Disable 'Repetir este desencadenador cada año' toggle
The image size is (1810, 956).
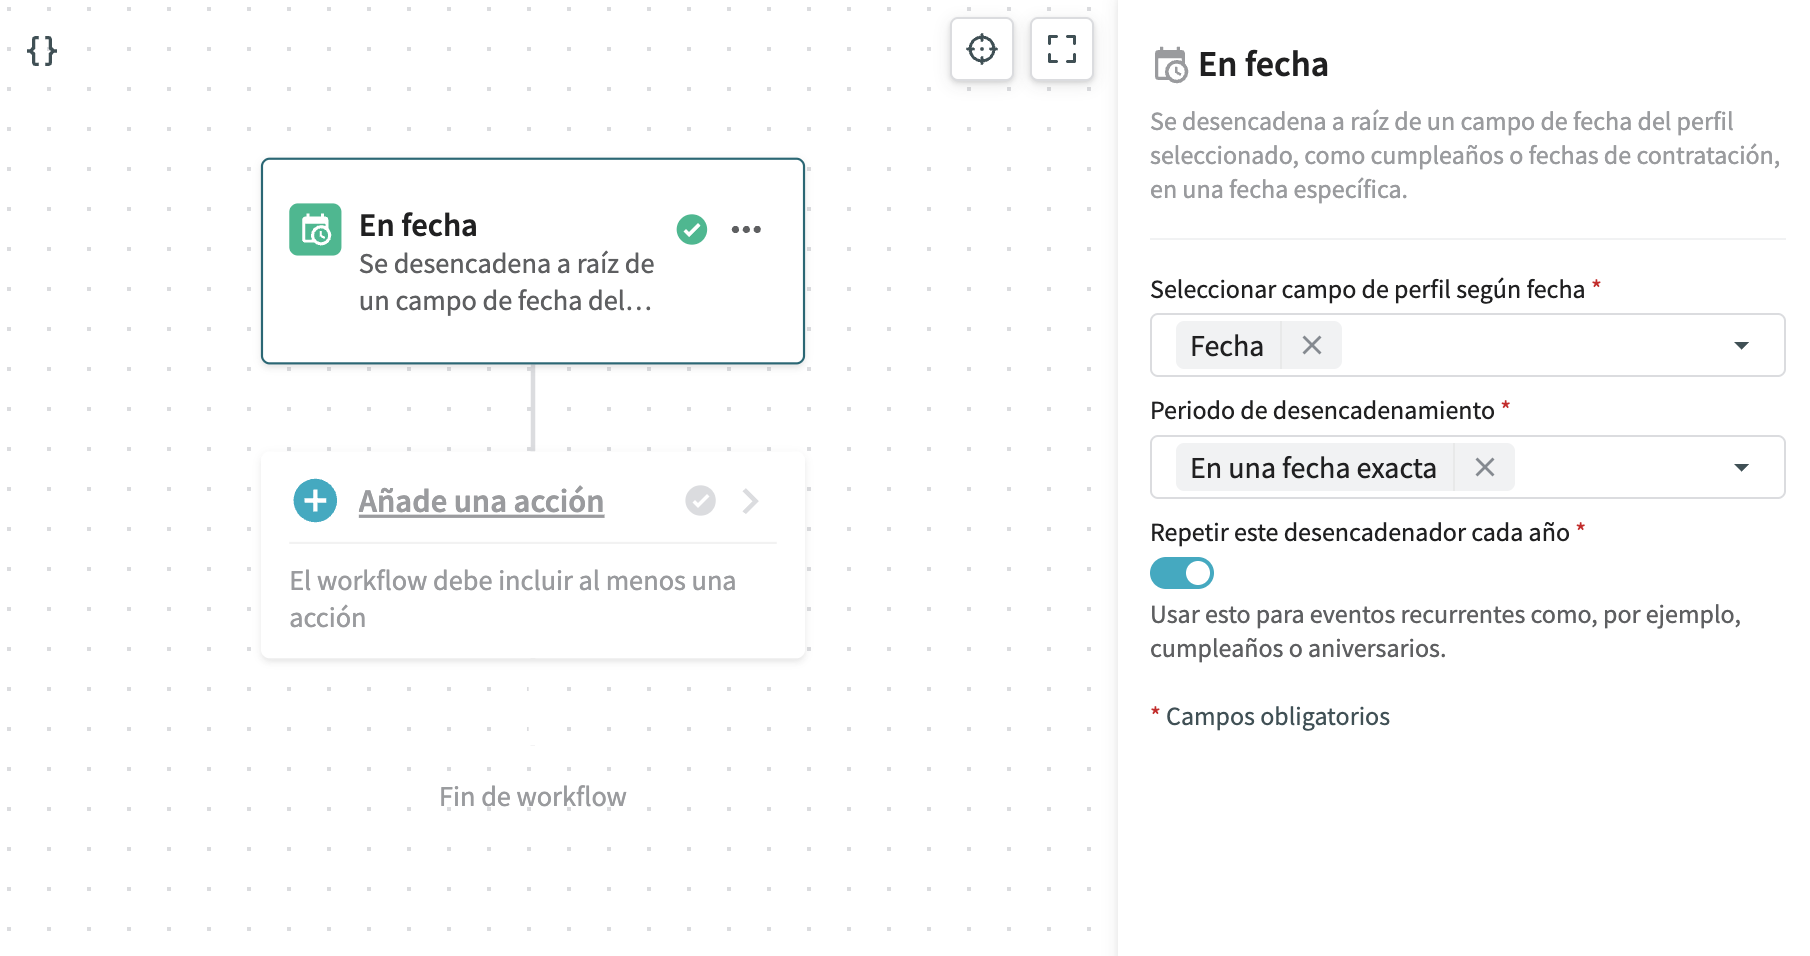[1181, 573]
